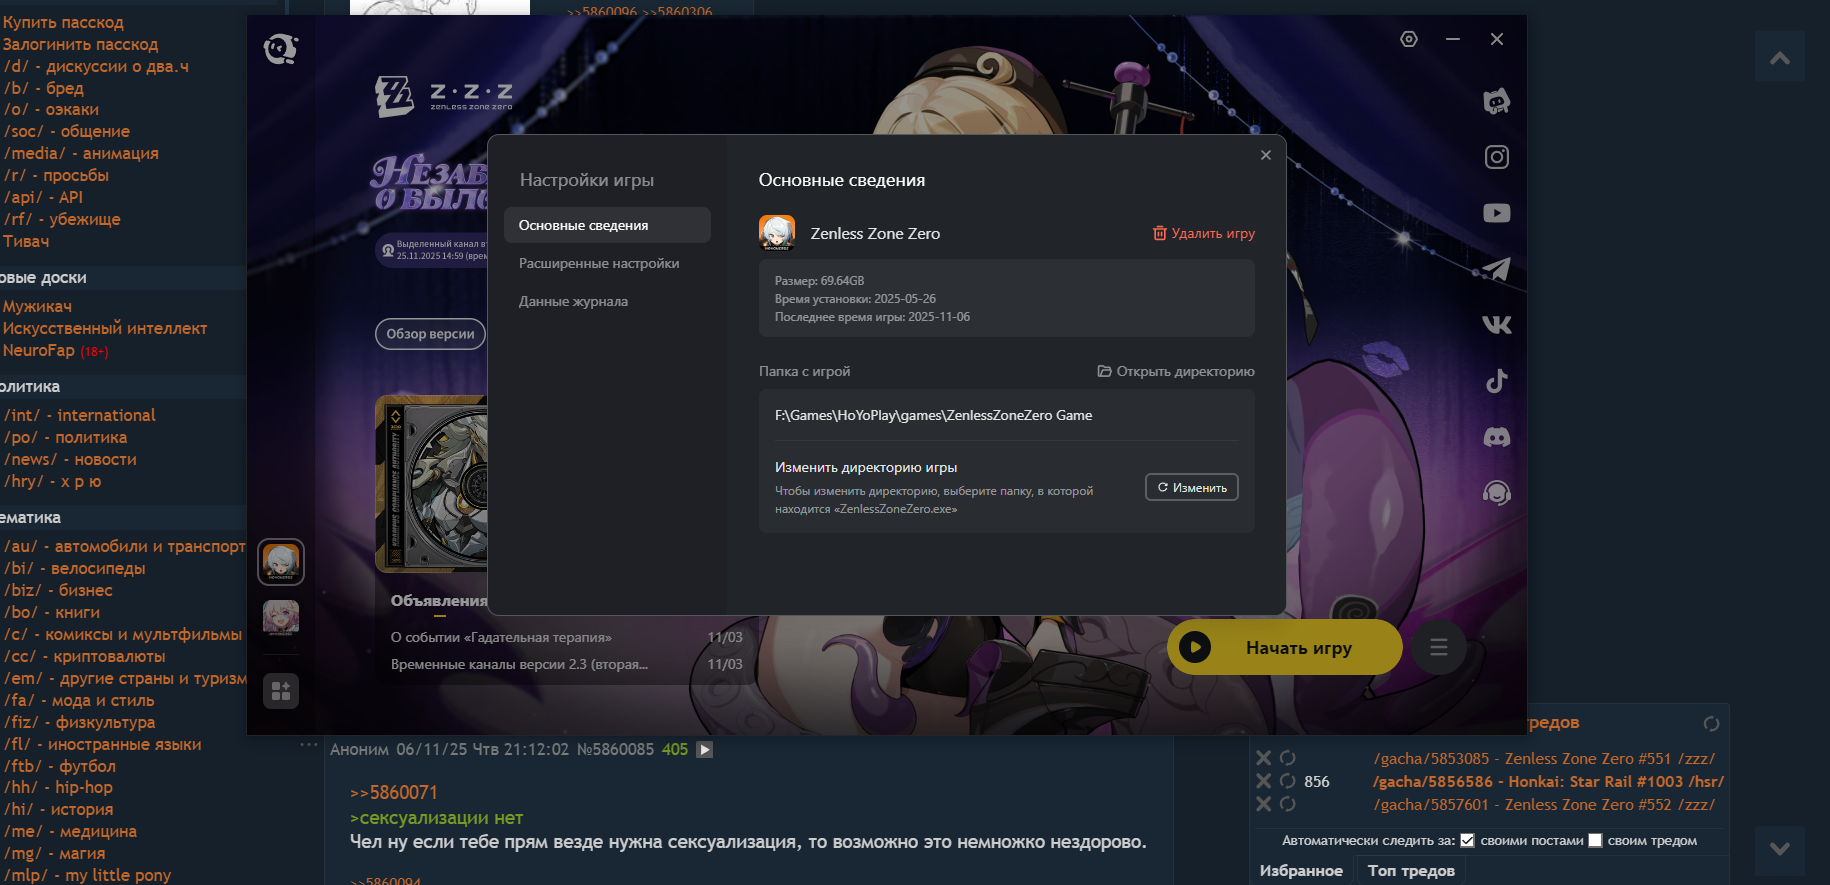Launch the game with Начать игру
1830x885 pixels.
tap(1285, 647)
